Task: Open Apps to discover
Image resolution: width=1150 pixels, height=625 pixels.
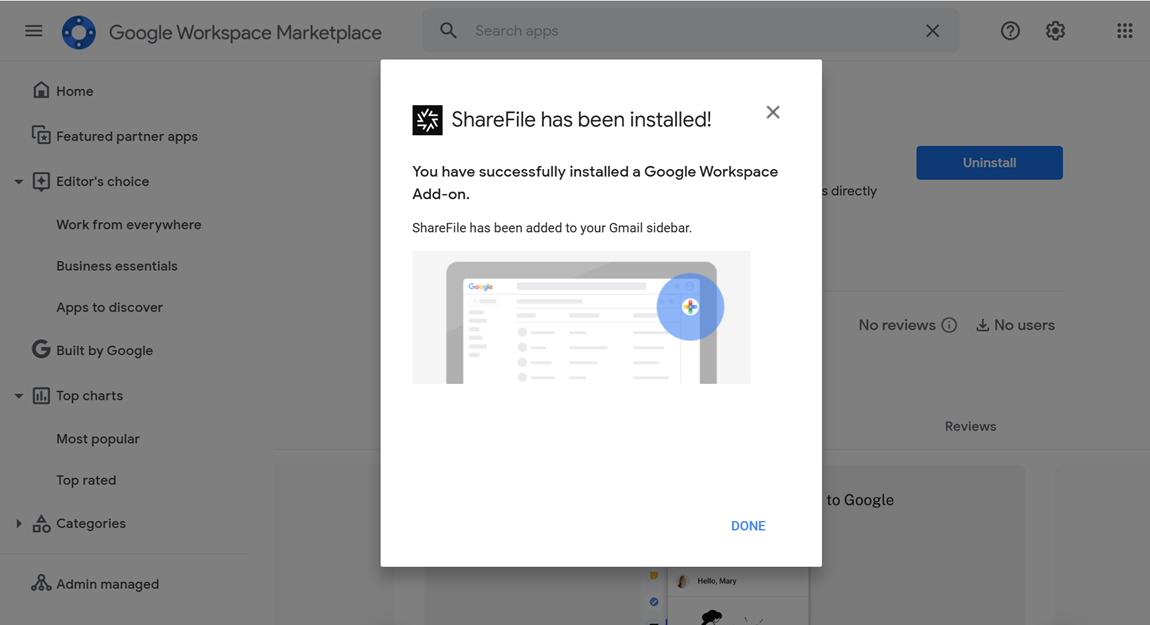Action: point(109,307)
